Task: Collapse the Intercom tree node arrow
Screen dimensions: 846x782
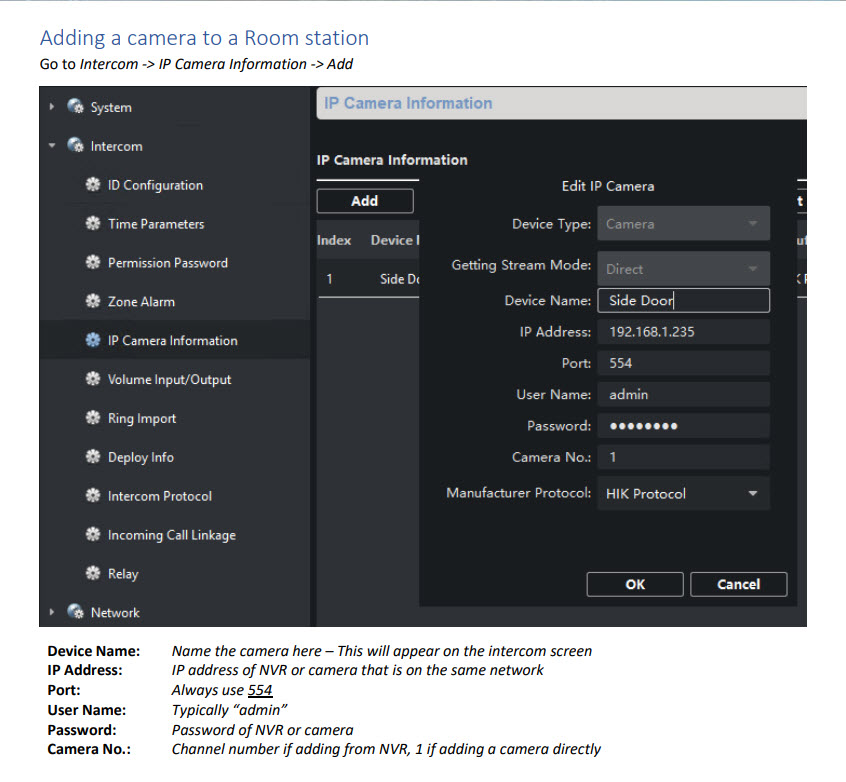Action: [x=52, y=145]
